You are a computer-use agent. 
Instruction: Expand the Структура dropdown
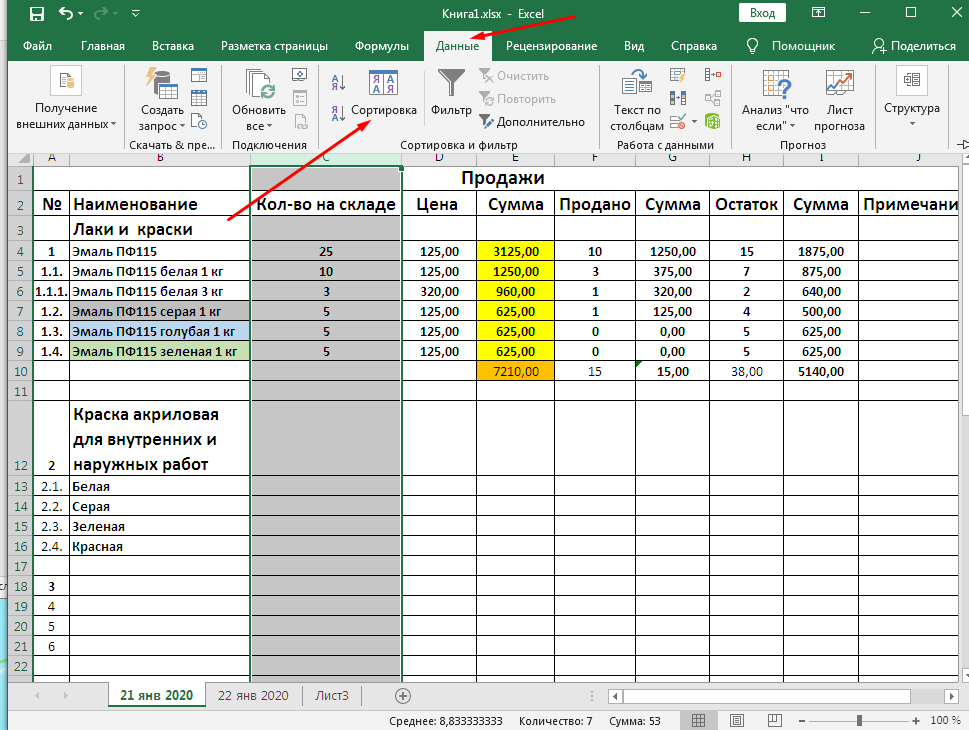912,99
